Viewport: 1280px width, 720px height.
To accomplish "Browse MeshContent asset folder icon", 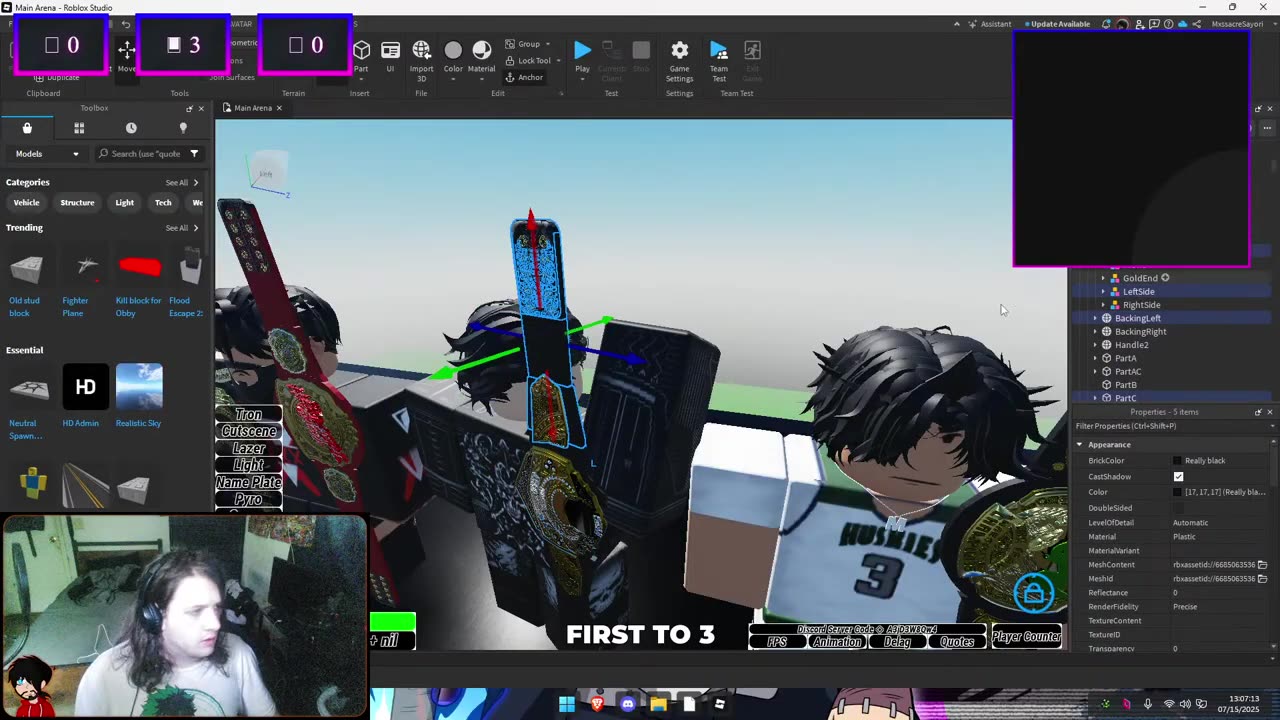I will [x=1262, y=565].
